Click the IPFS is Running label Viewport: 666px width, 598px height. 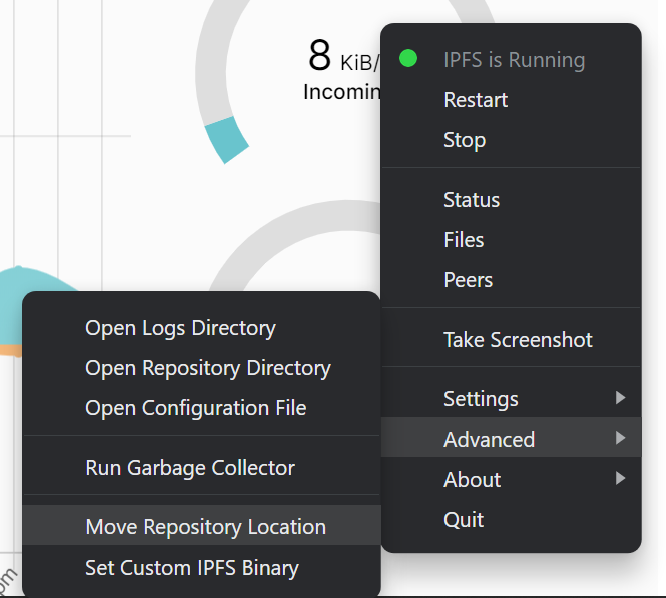tap(514, 60)
